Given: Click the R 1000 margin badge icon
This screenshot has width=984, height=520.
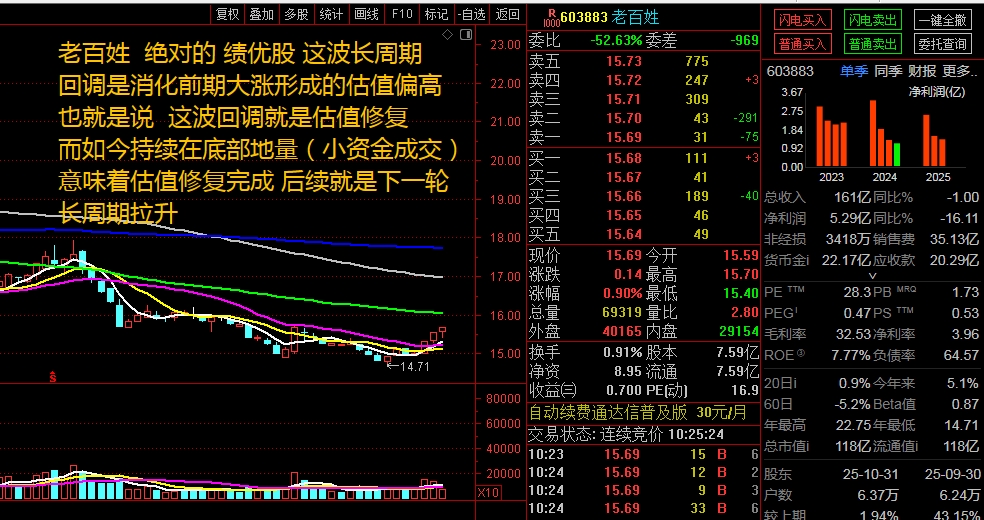Looking at the screenshot, I should click(x=552, y=16).
